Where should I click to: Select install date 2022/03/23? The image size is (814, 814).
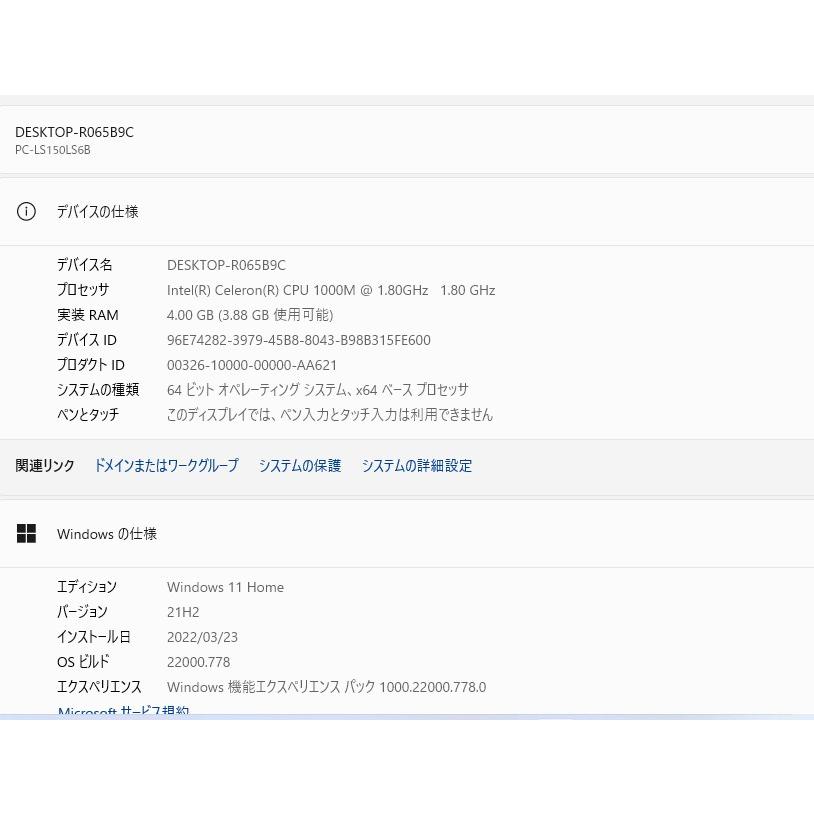pyautogui.click(x=202, y=637)
